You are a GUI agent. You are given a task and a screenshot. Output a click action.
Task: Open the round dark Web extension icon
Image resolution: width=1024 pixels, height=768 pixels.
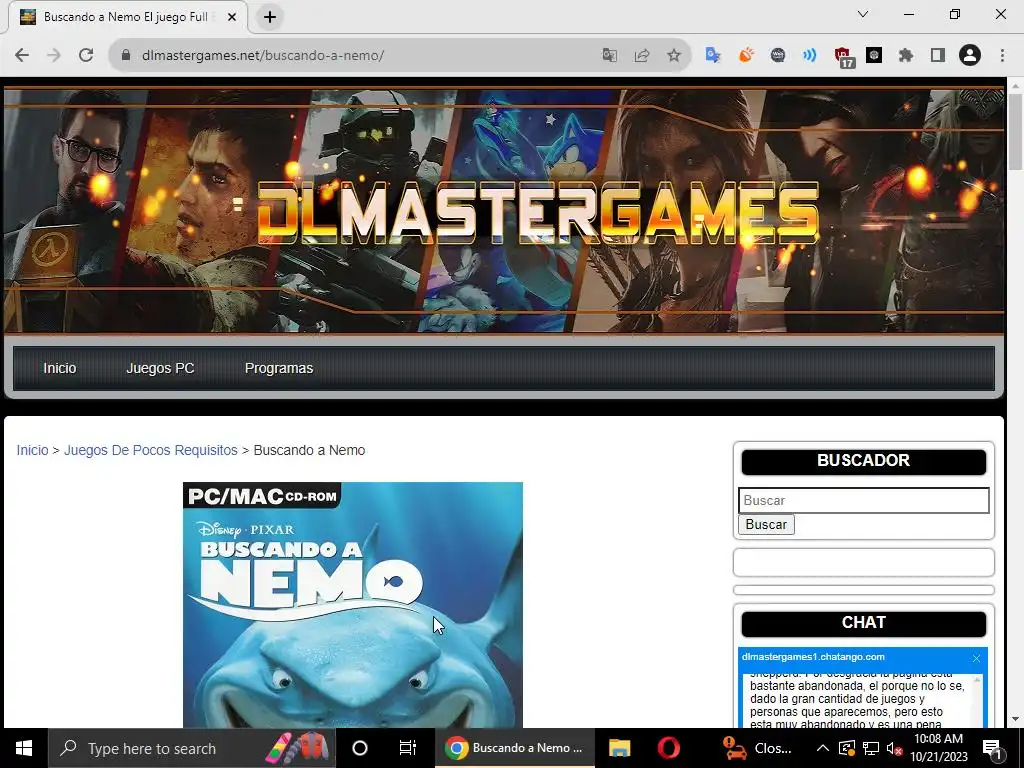[x=777, y=56]
